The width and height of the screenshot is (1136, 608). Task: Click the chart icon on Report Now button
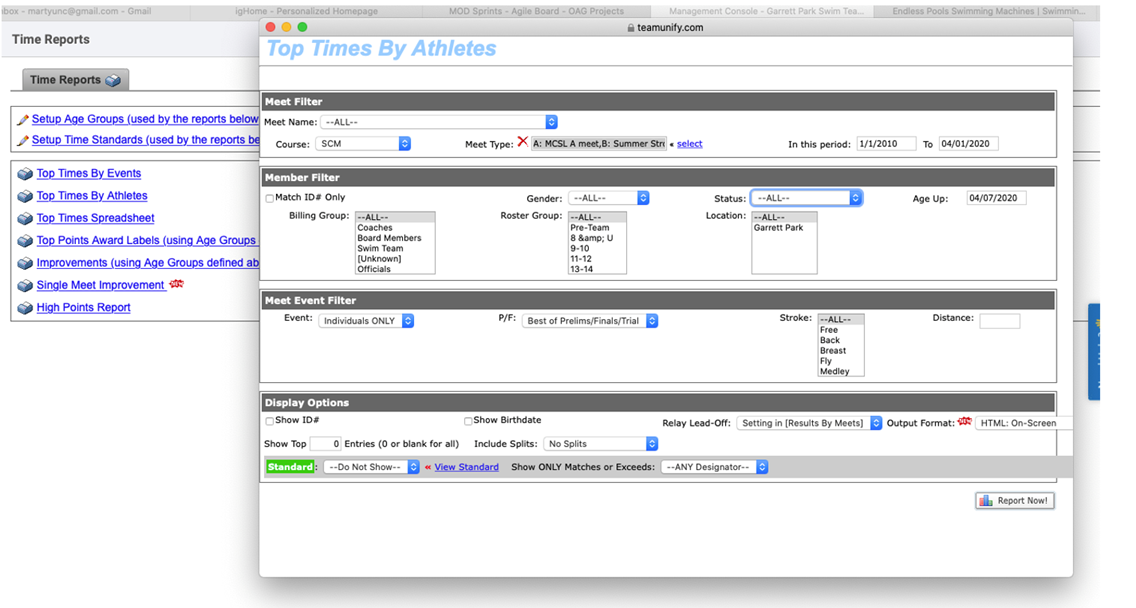986,501
